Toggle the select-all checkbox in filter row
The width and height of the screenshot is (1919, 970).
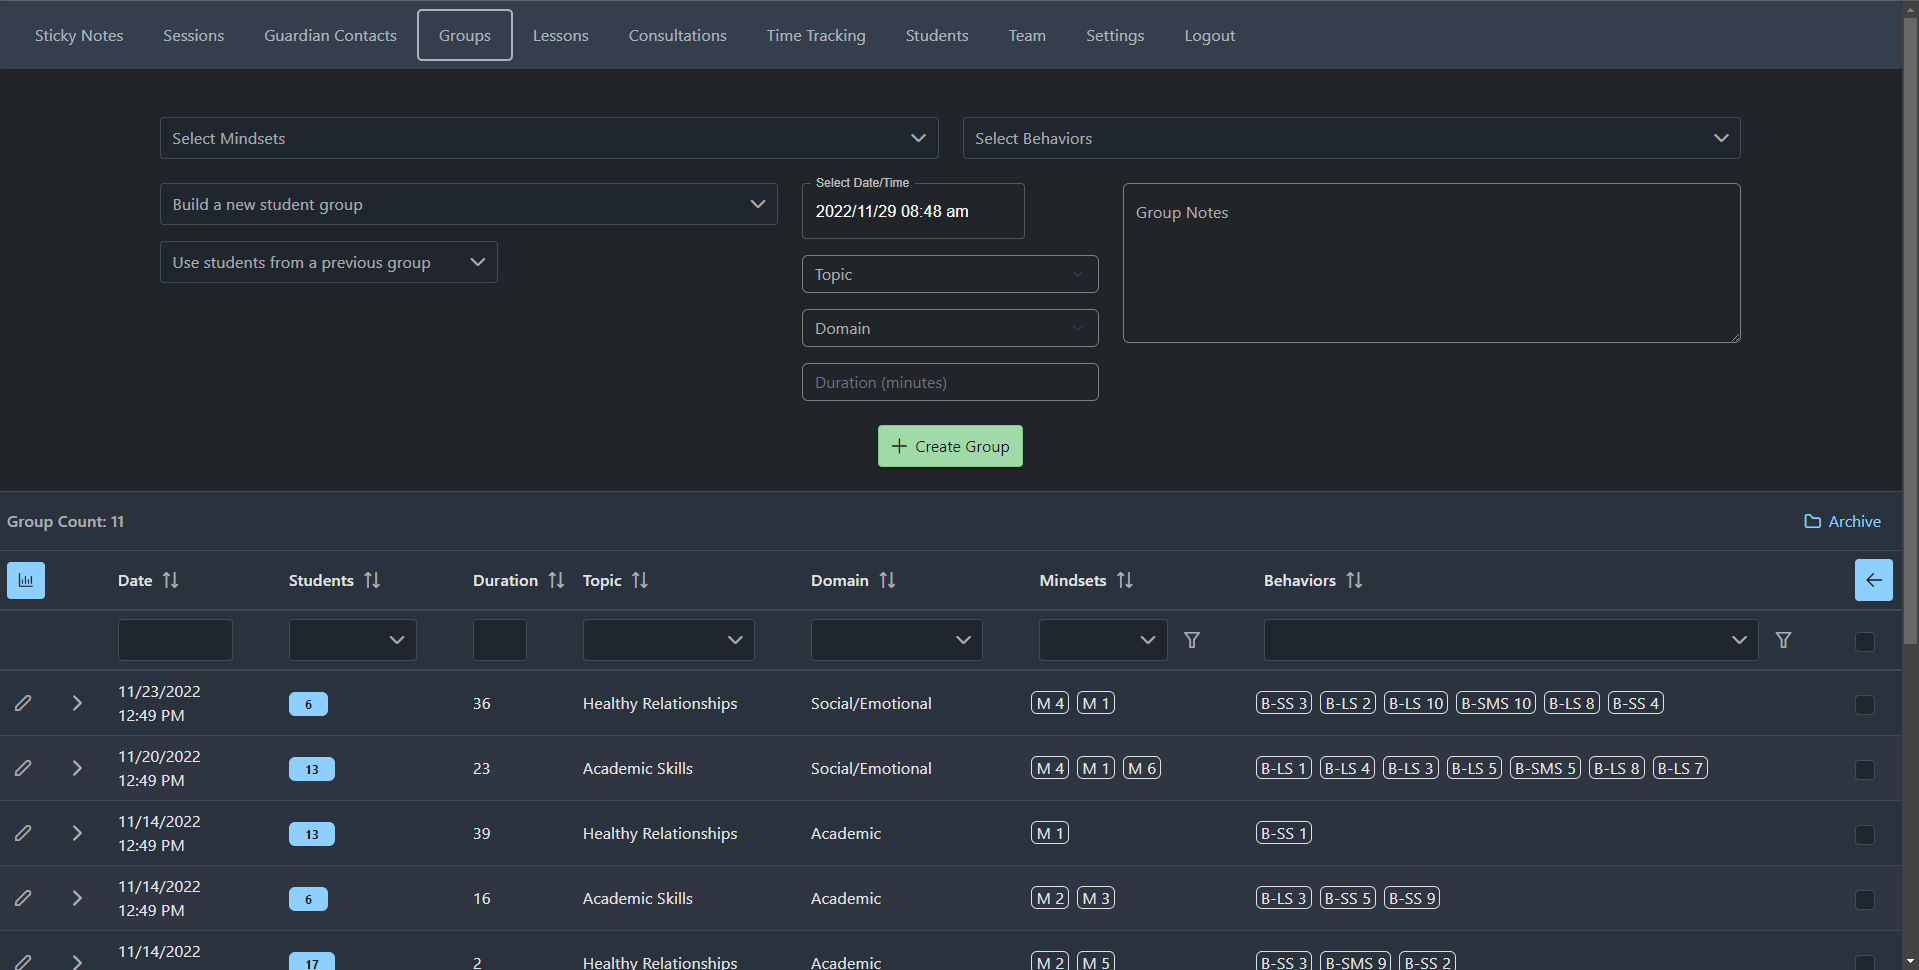[x=1864, y=641]
